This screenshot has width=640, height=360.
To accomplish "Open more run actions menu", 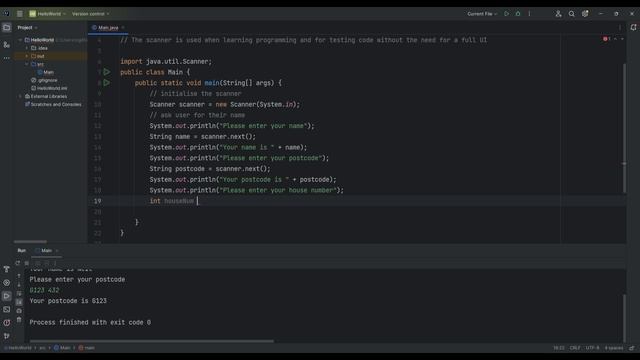I will (x=529, y=13).
